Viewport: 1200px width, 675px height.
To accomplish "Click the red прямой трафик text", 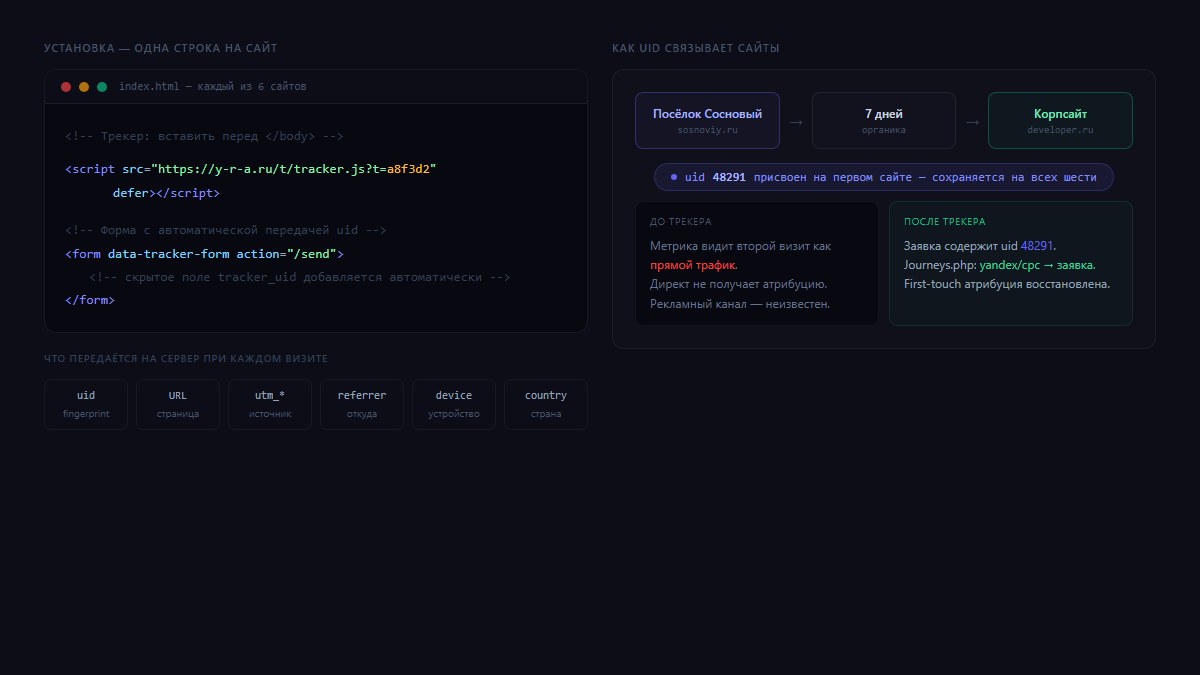I will [x=693, y=265].
